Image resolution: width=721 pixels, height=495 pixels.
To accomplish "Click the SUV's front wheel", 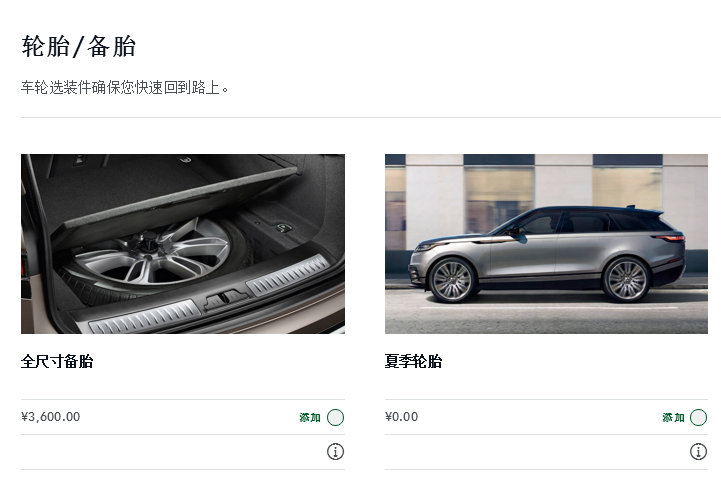I will point(452,280).
